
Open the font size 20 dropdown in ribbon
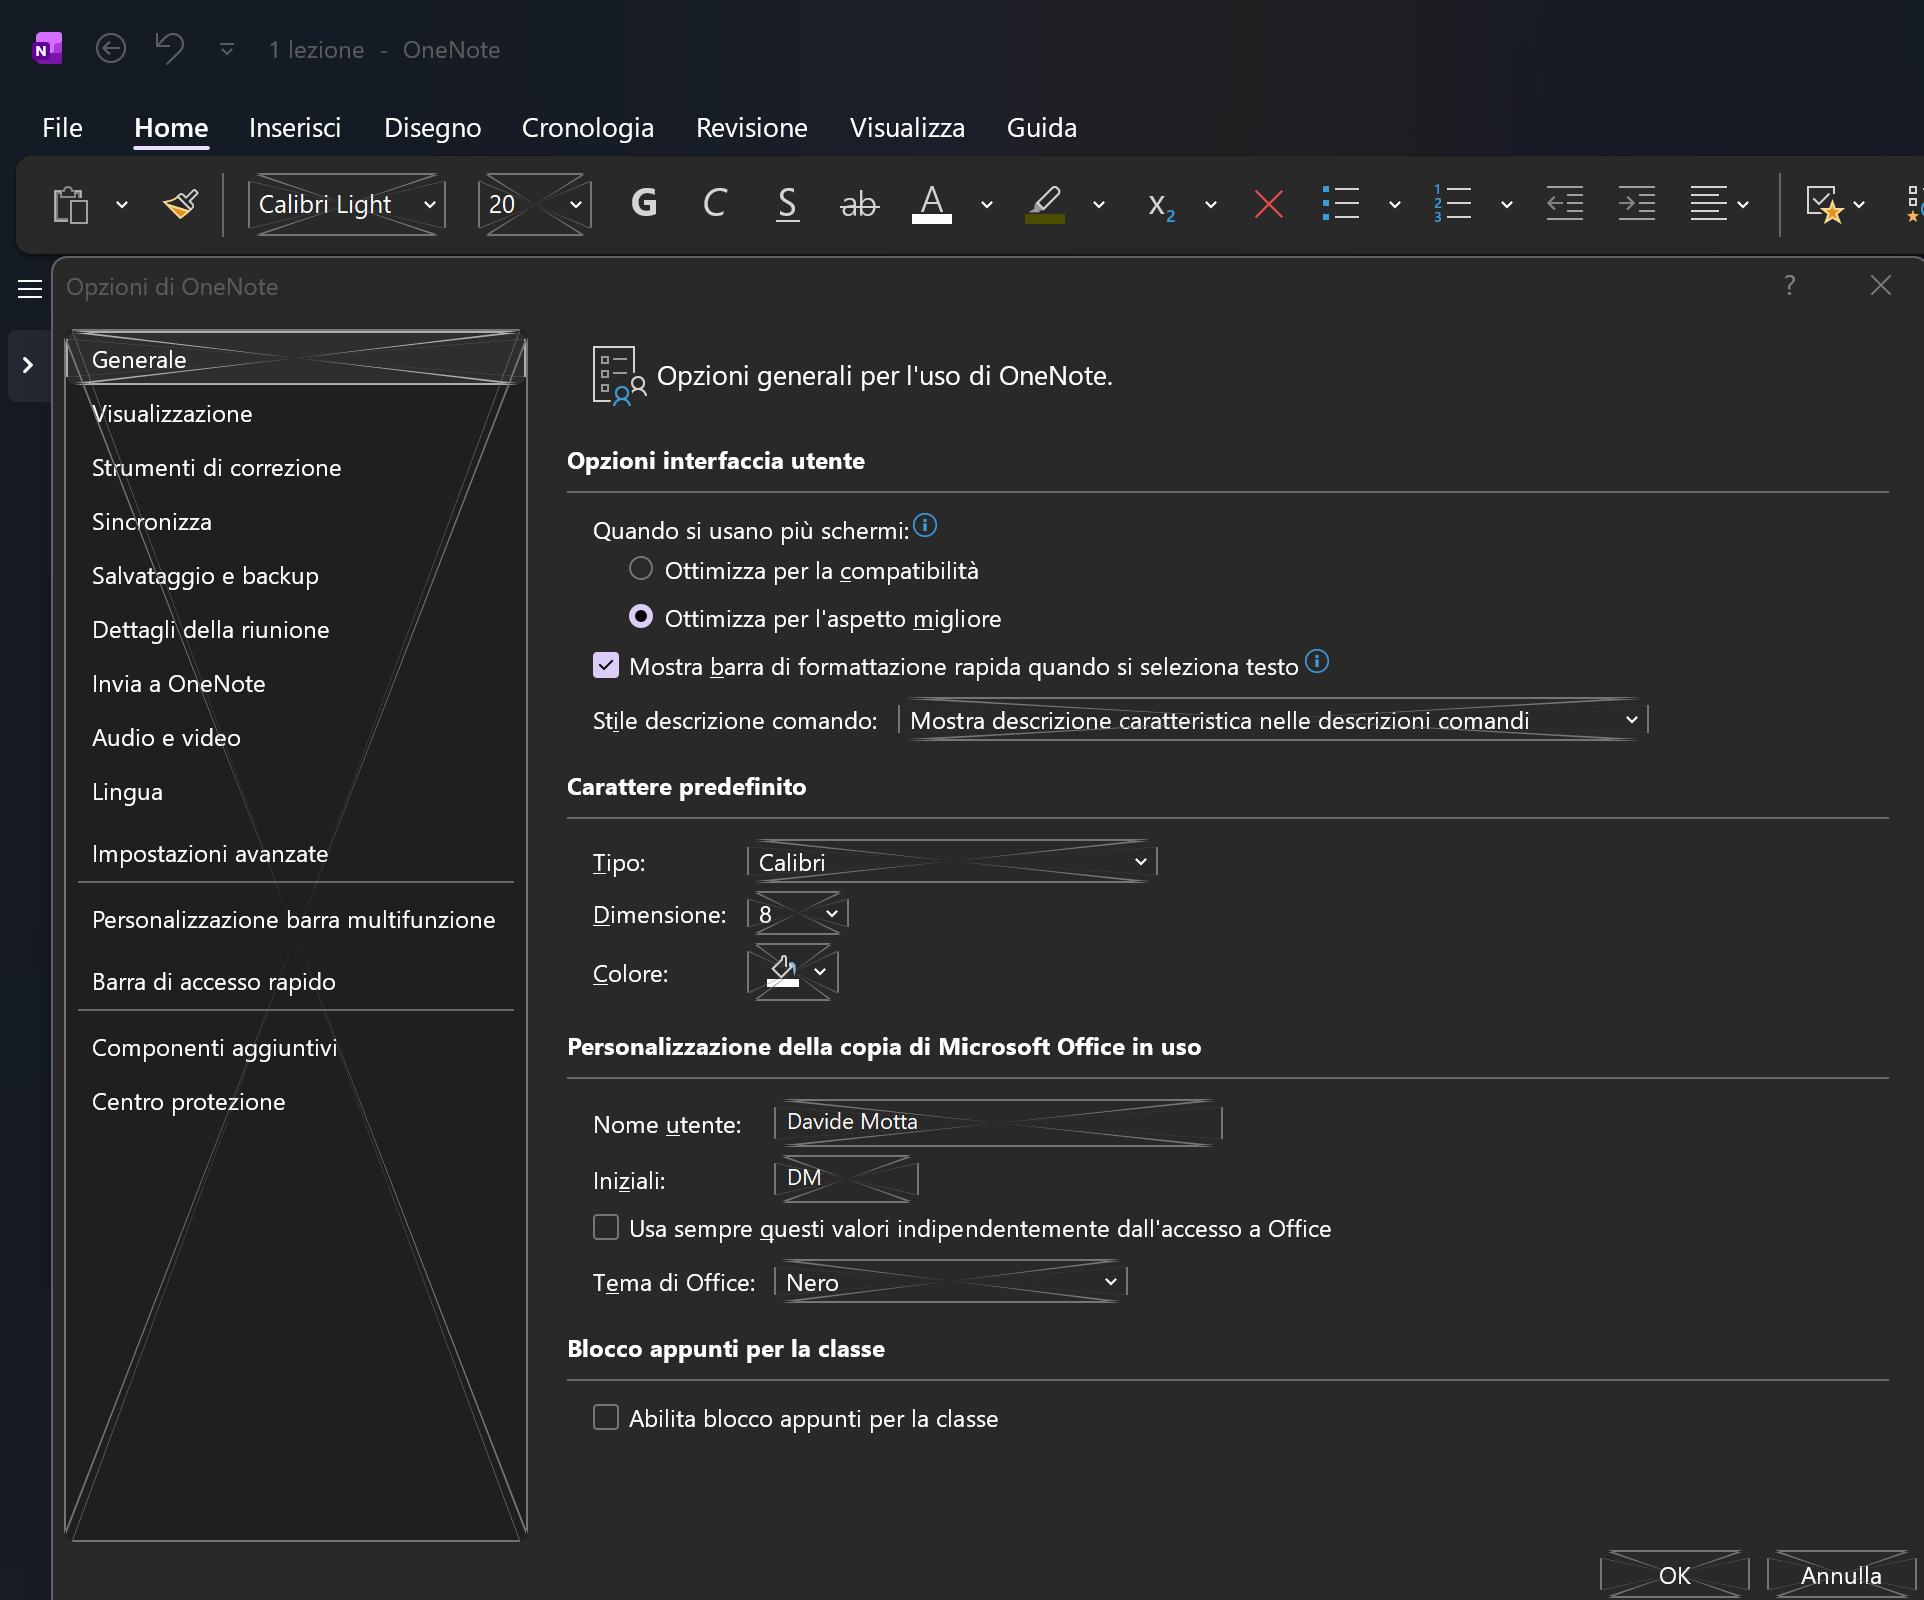tap(535, 205)
